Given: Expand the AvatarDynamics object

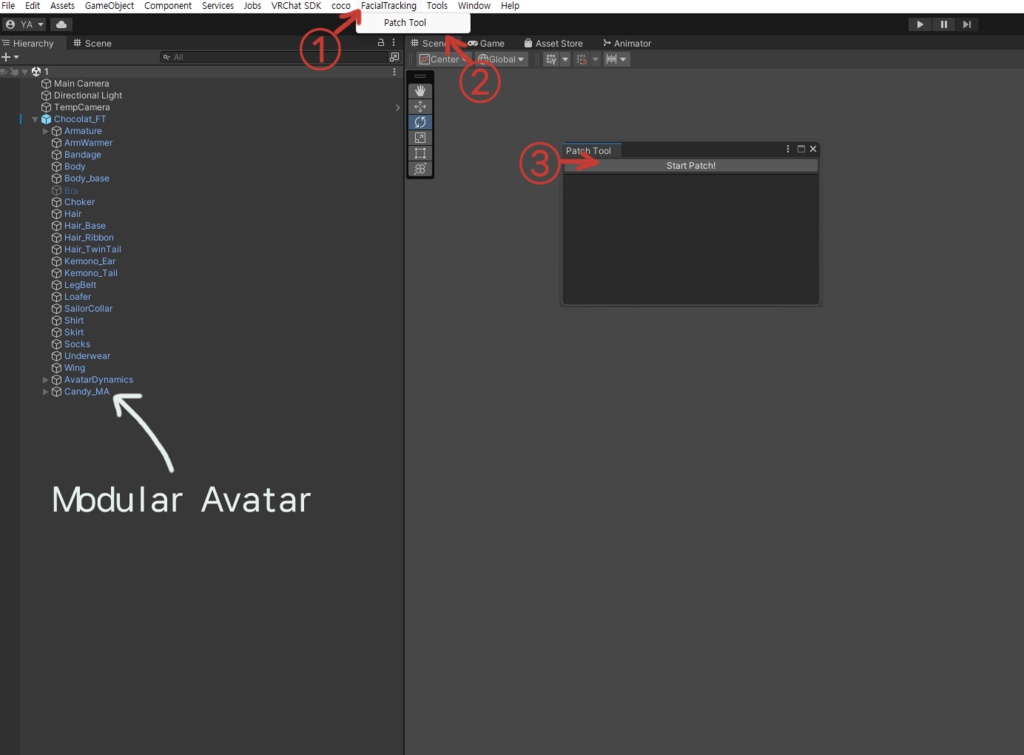Looking at the screenshot, I should point(46,380).
